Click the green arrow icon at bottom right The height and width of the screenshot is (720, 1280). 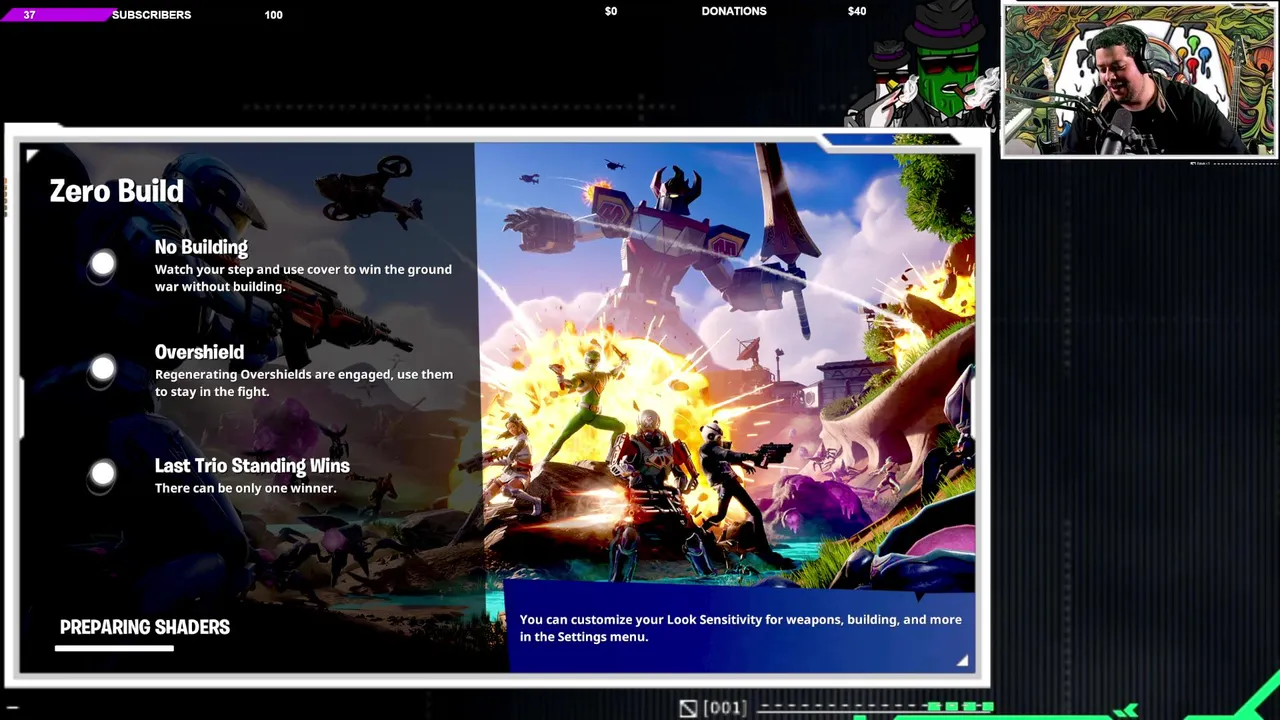pos(1127,711)
